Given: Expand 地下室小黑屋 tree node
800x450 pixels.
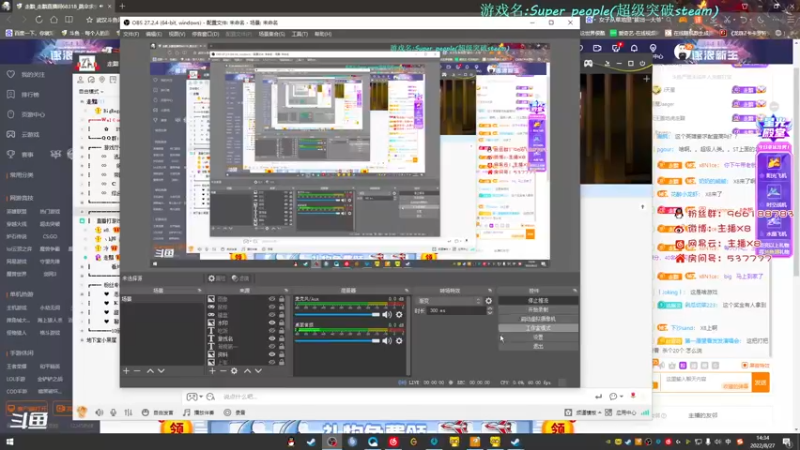Looking at the screenshot, I should pos(82,340).
